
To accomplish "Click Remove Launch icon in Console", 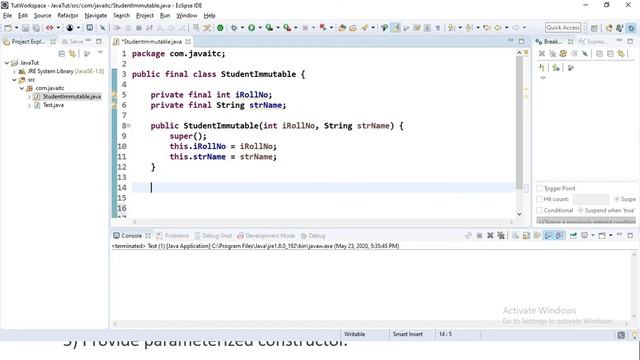I will (490, 236).
